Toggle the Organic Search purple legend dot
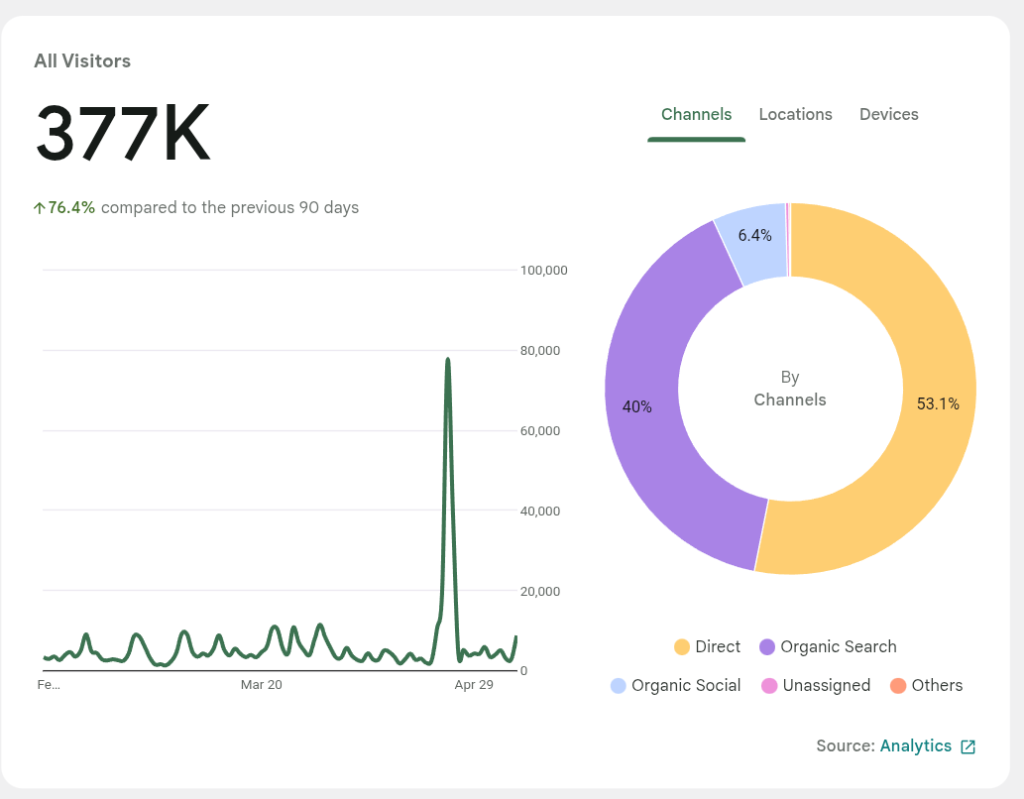 767,647
